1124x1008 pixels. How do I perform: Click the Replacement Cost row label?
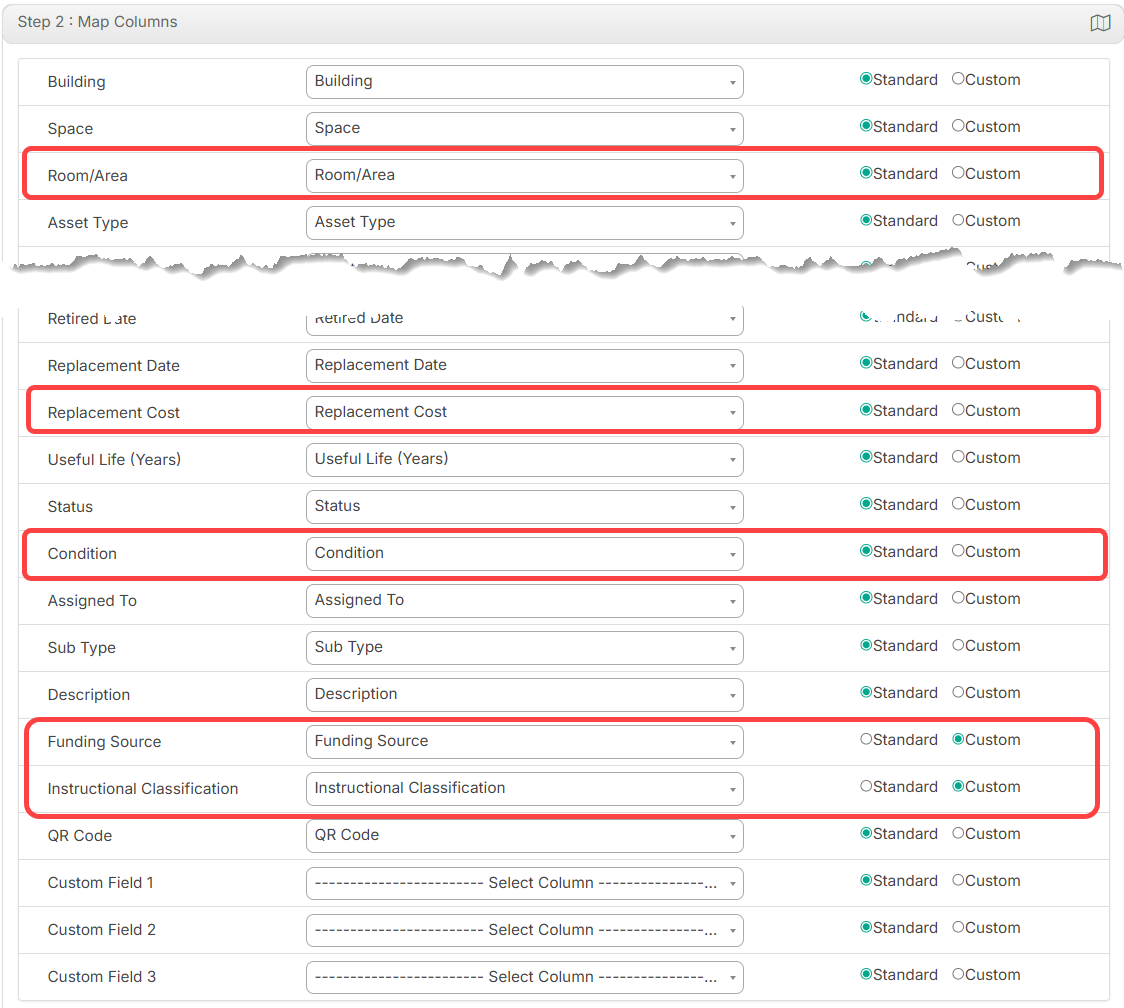pyautogui.click(x=113, y=413)
